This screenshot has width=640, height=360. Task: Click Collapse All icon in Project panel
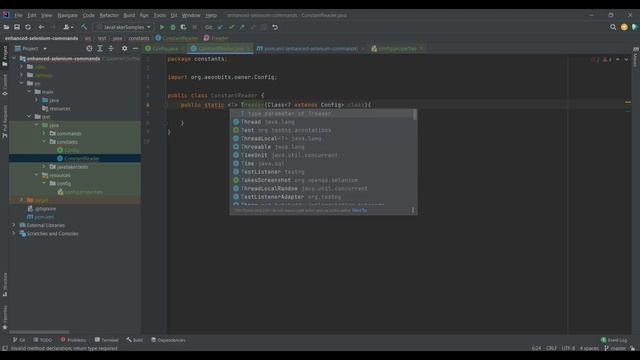111,48
